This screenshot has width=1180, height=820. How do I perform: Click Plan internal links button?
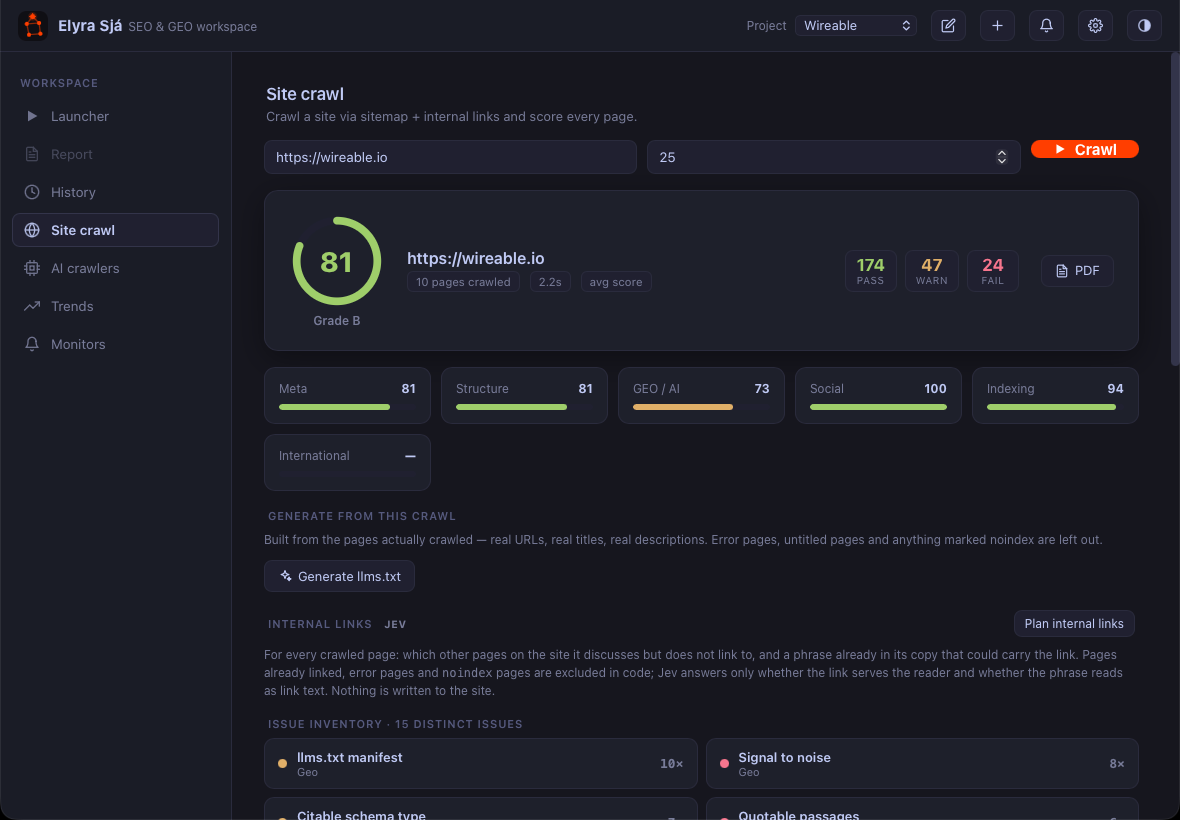pyautogui.click(x=1074, y=624)
